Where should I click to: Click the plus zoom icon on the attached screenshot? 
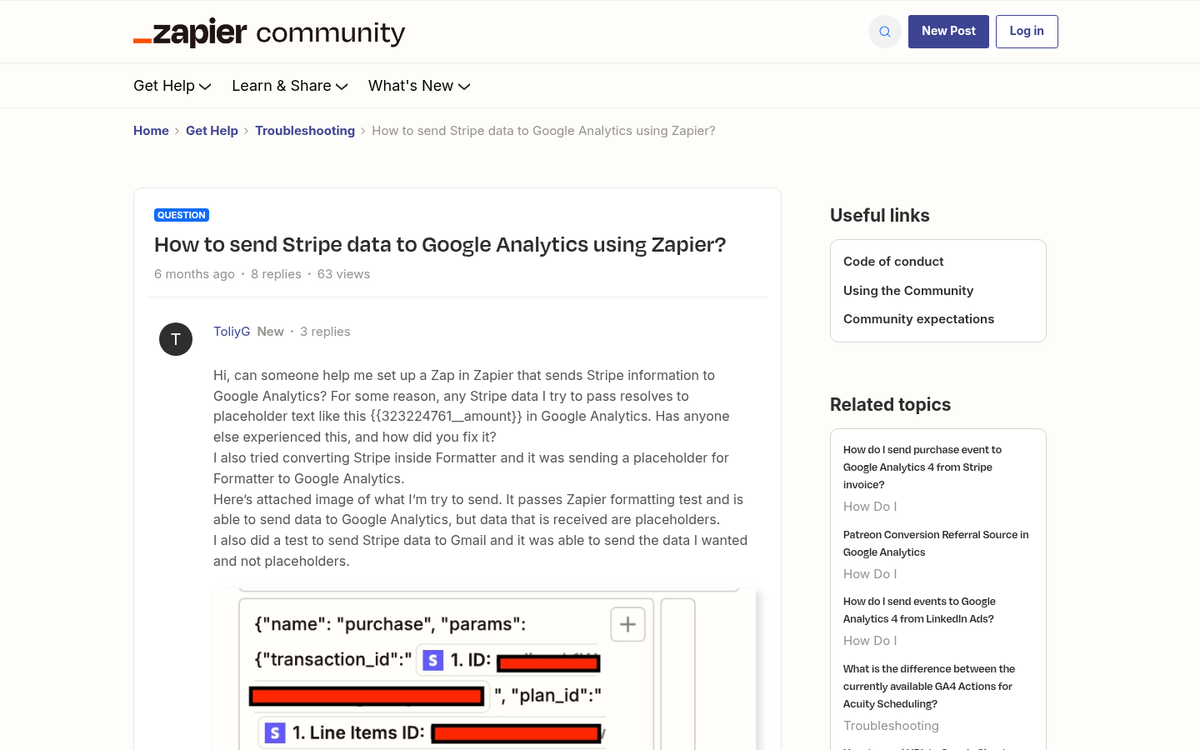(x=627, y=623)
